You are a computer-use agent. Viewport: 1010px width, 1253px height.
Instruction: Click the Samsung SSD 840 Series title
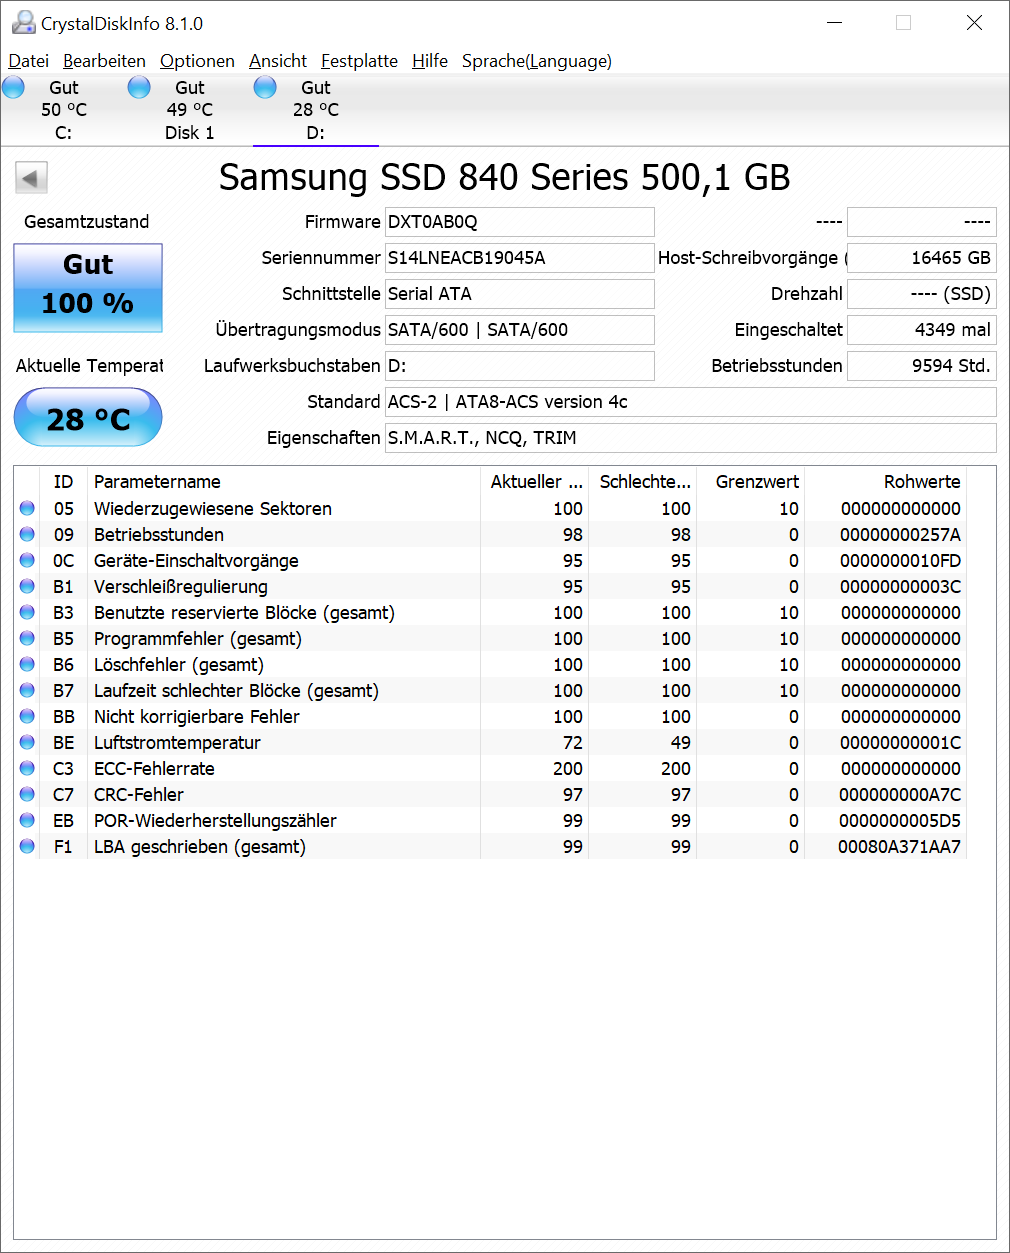tap(505, 178)
